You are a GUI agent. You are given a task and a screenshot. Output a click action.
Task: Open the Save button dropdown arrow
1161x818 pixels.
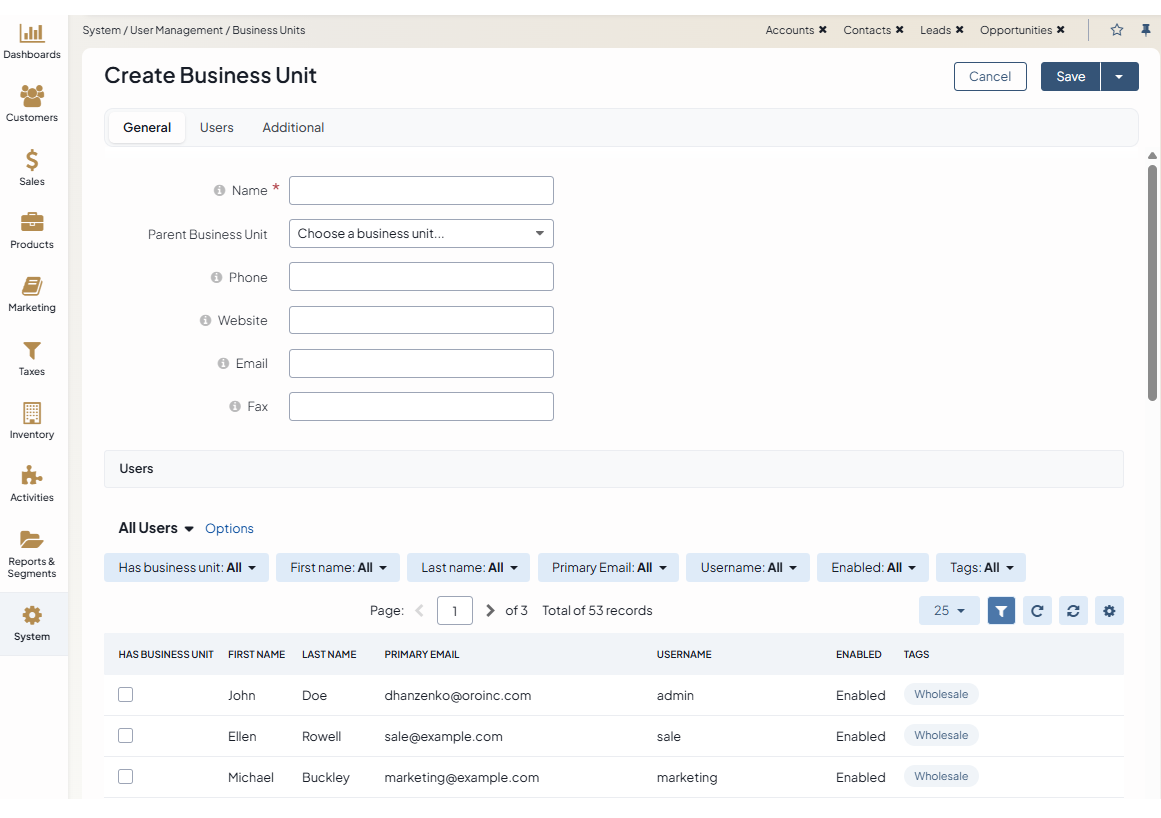tap(1119, 77)
